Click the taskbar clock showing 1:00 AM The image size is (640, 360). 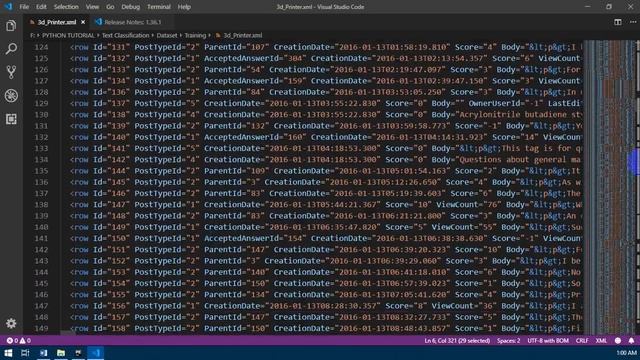click(626, 353)
